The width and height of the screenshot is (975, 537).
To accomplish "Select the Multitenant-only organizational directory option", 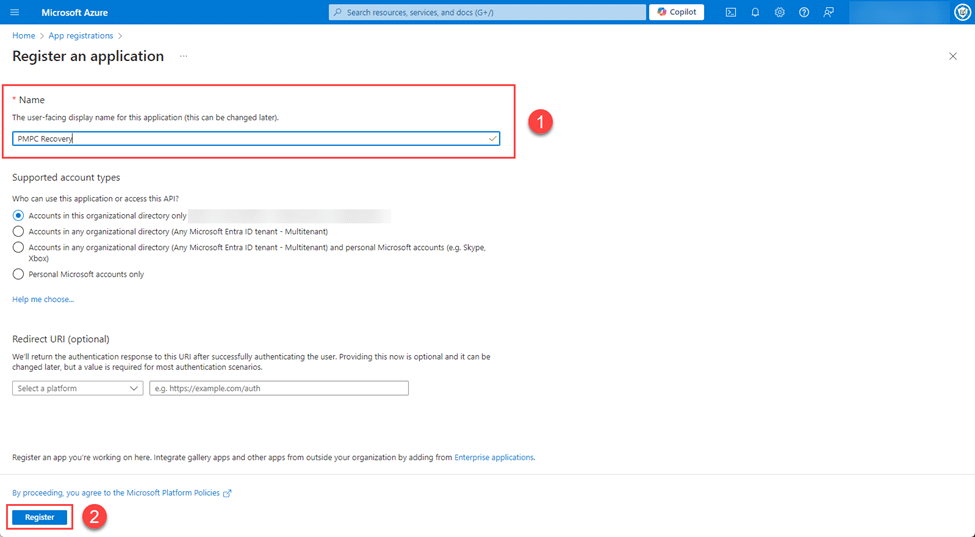I will (18, 231).
